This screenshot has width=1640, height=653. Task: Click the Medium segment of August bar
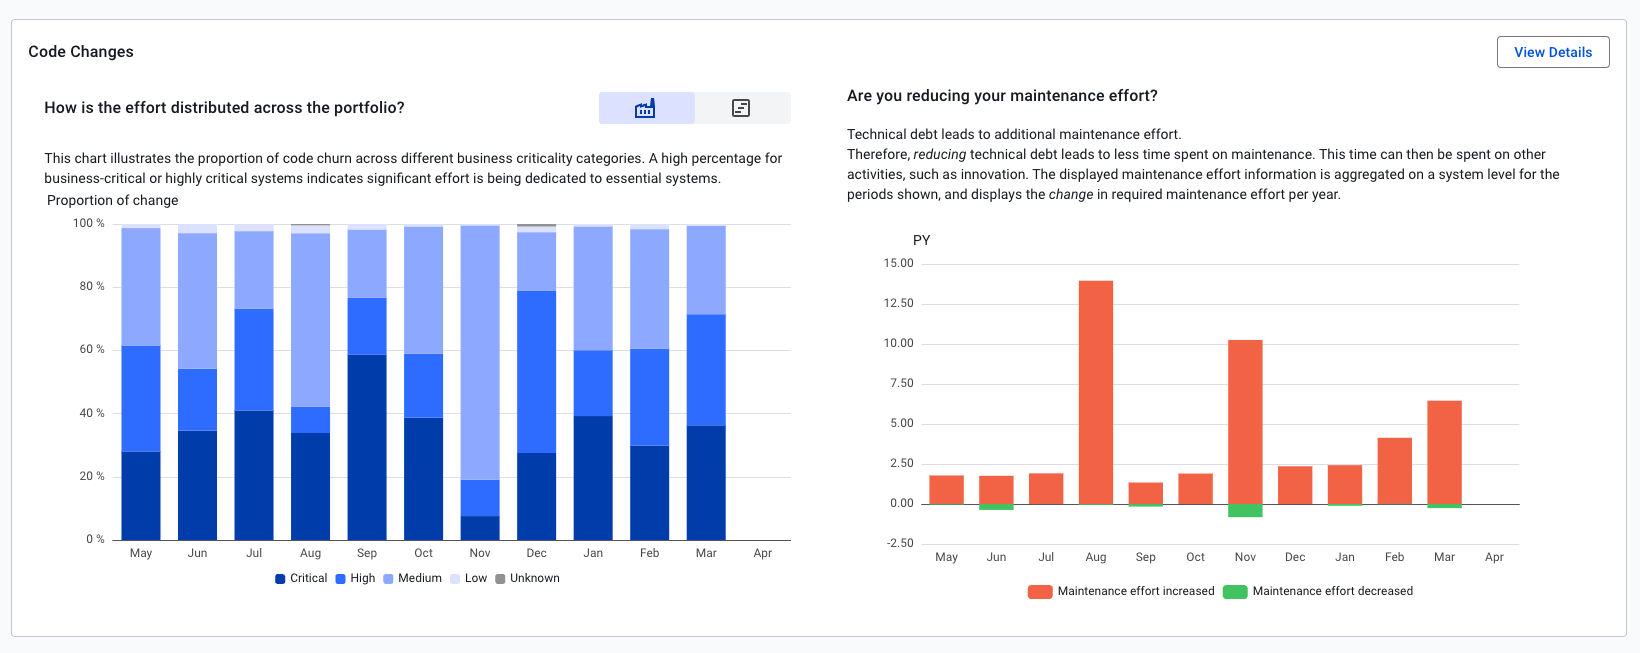311,320
